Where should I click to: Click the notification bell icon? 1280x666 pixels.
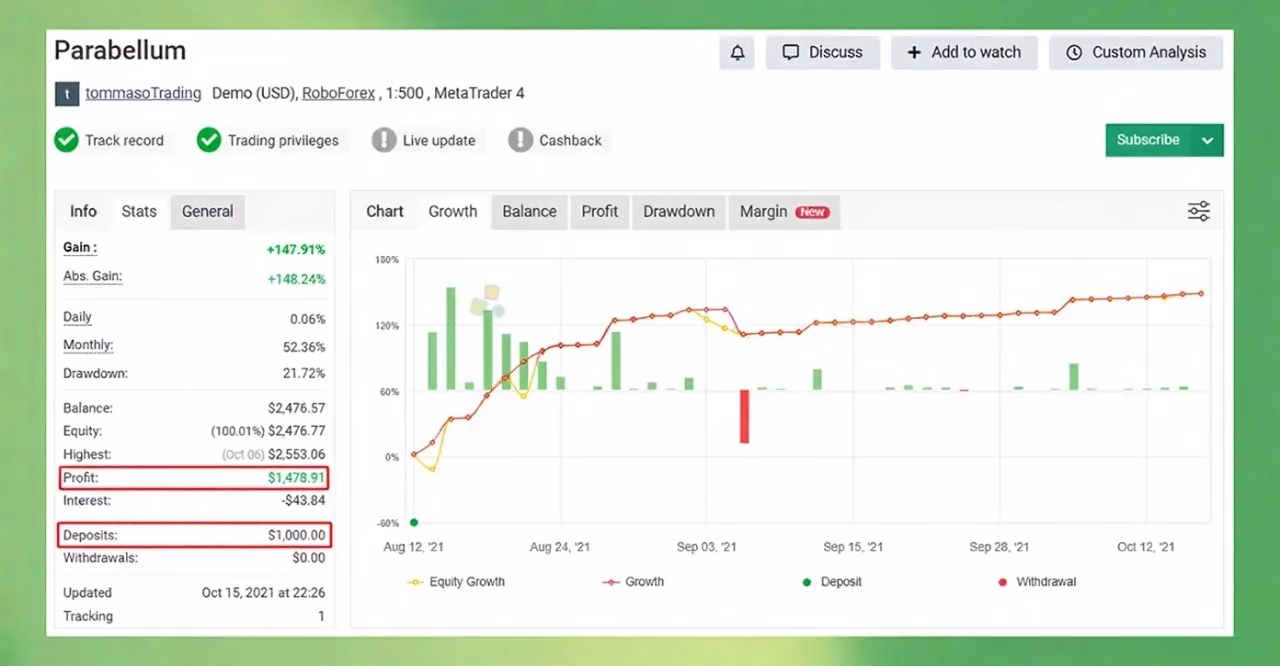click(x=737, y=53)
